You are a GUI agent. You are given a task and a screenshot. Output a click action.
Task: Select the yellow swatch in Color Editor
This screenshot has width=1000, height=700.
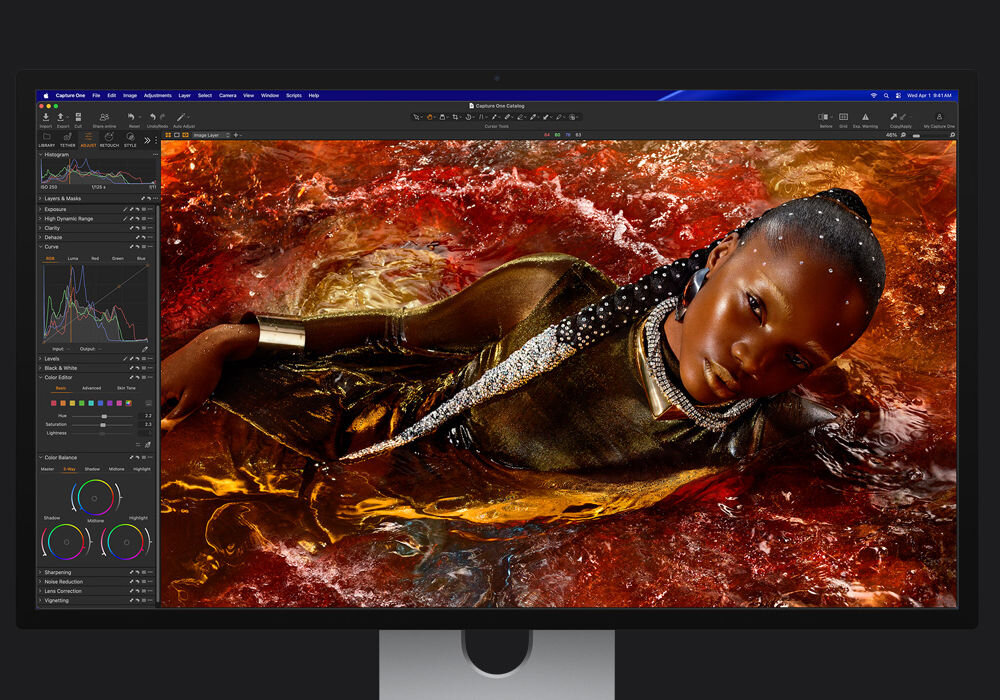[x=72, y=404]
